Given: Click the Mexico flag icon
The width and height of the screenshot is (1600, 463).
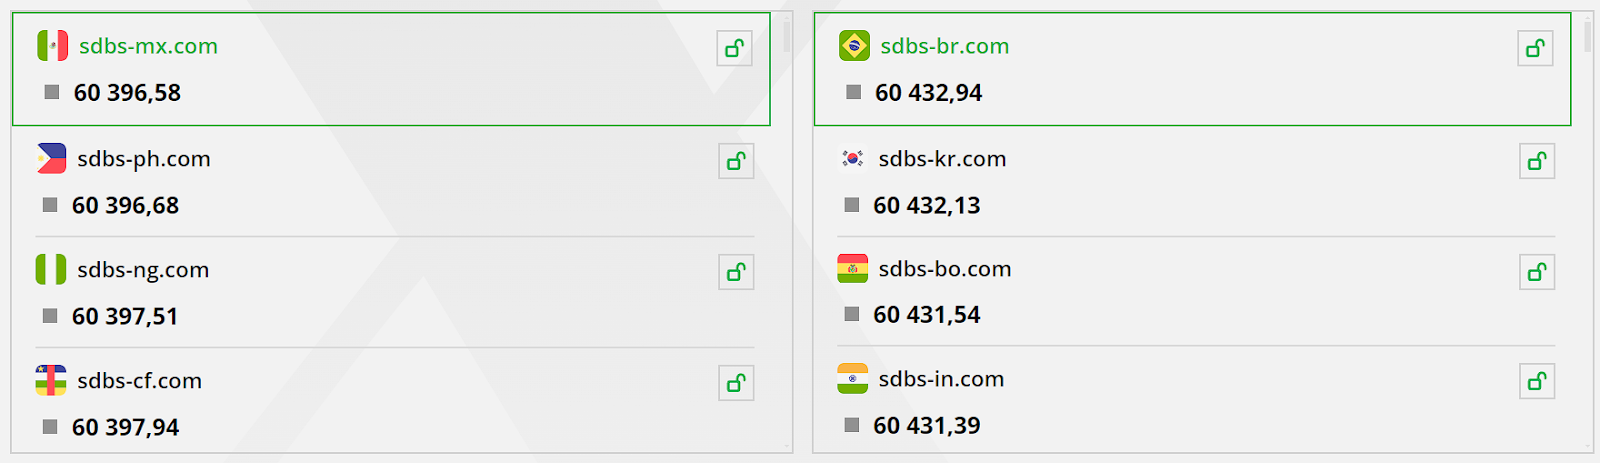Looking at the screenshot, I should point(53,46).
